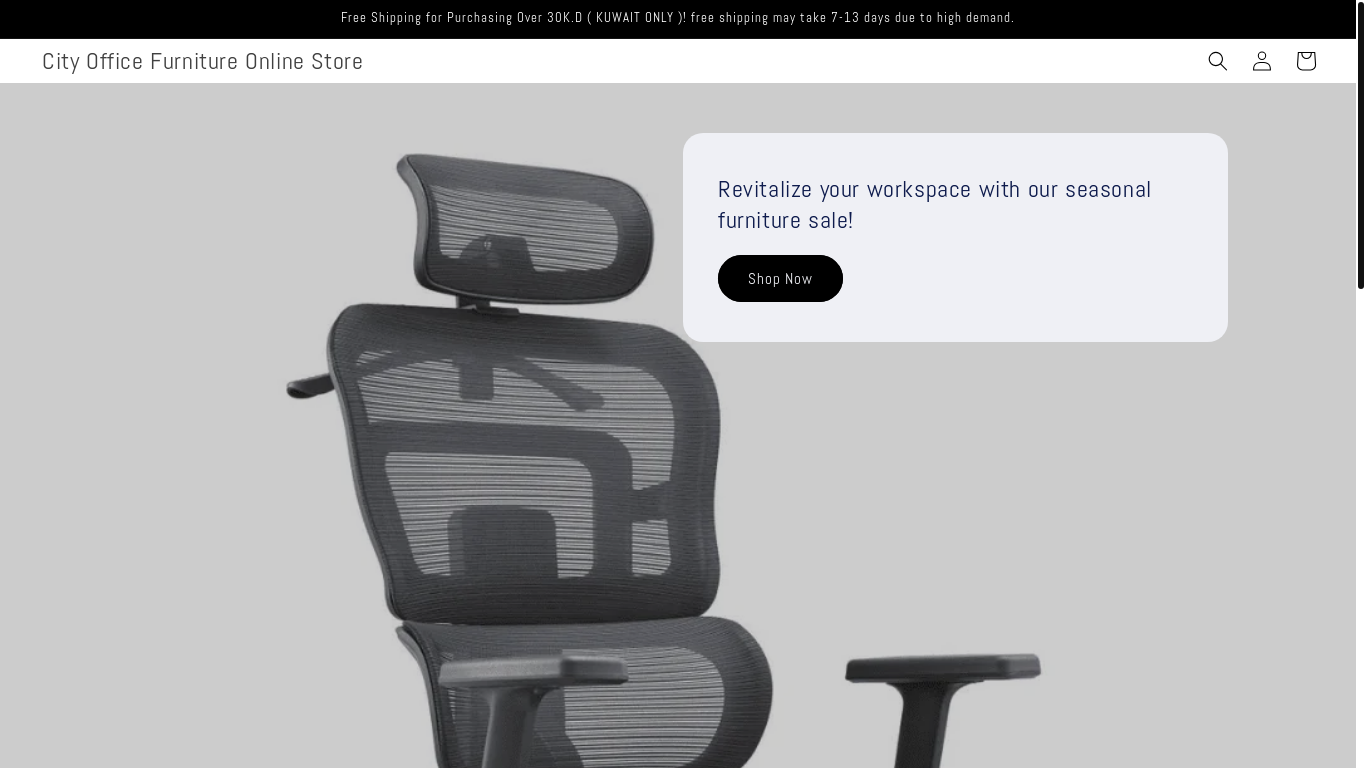Click the chair's seat cushion
Viewport: 1366px width, 768px height.
tap(600, 690)
